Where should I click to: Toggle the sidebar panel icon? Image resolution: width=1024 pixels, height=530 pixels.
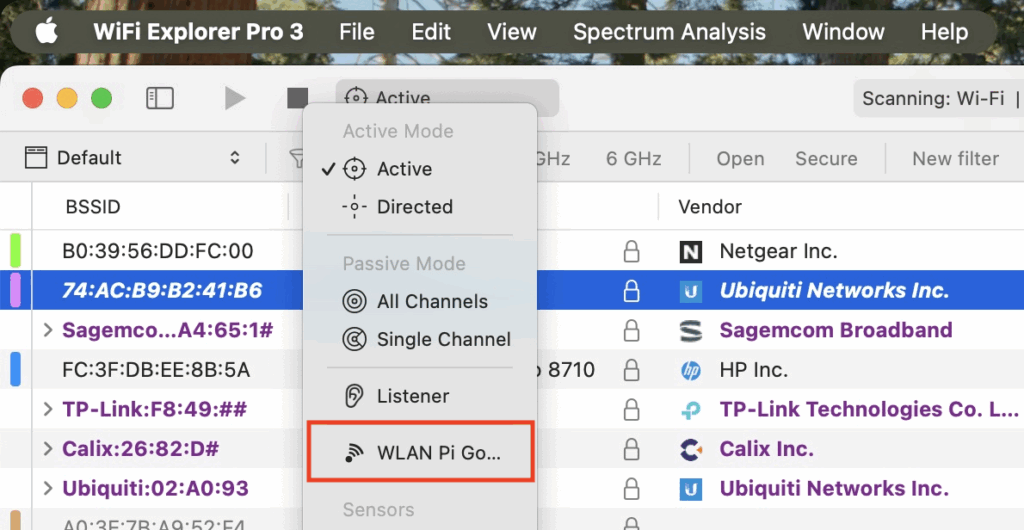tap(159, 99)
